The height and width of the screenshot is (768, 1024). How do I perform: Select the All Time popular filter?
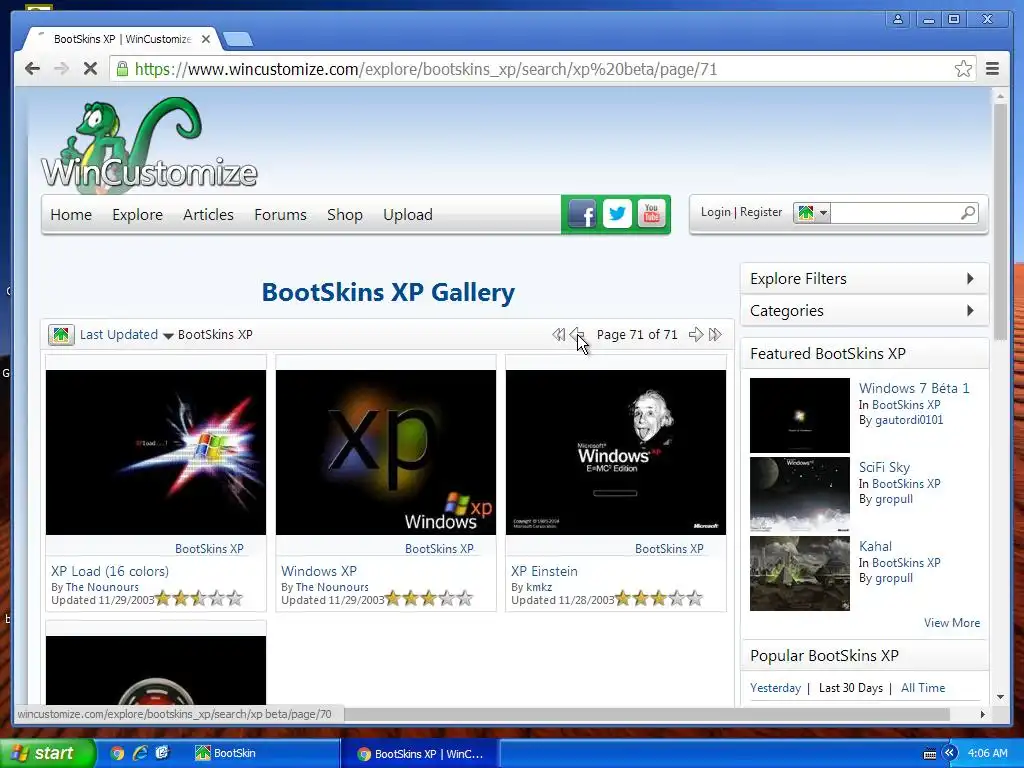(x=923, y=688)
